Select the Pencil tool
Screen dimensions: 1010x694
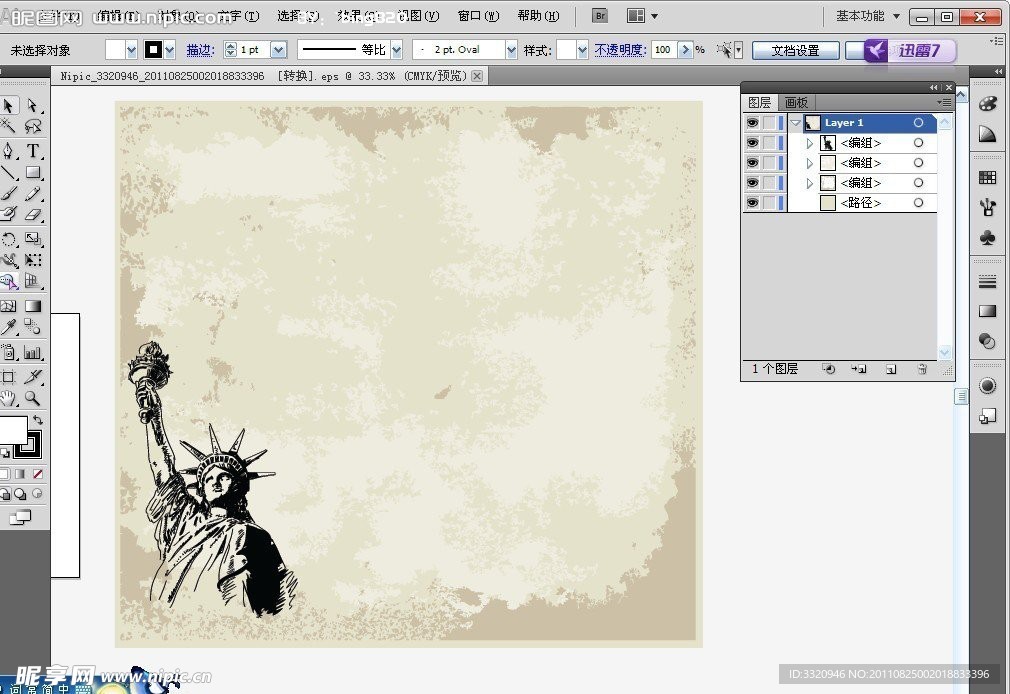coord(33,193)
